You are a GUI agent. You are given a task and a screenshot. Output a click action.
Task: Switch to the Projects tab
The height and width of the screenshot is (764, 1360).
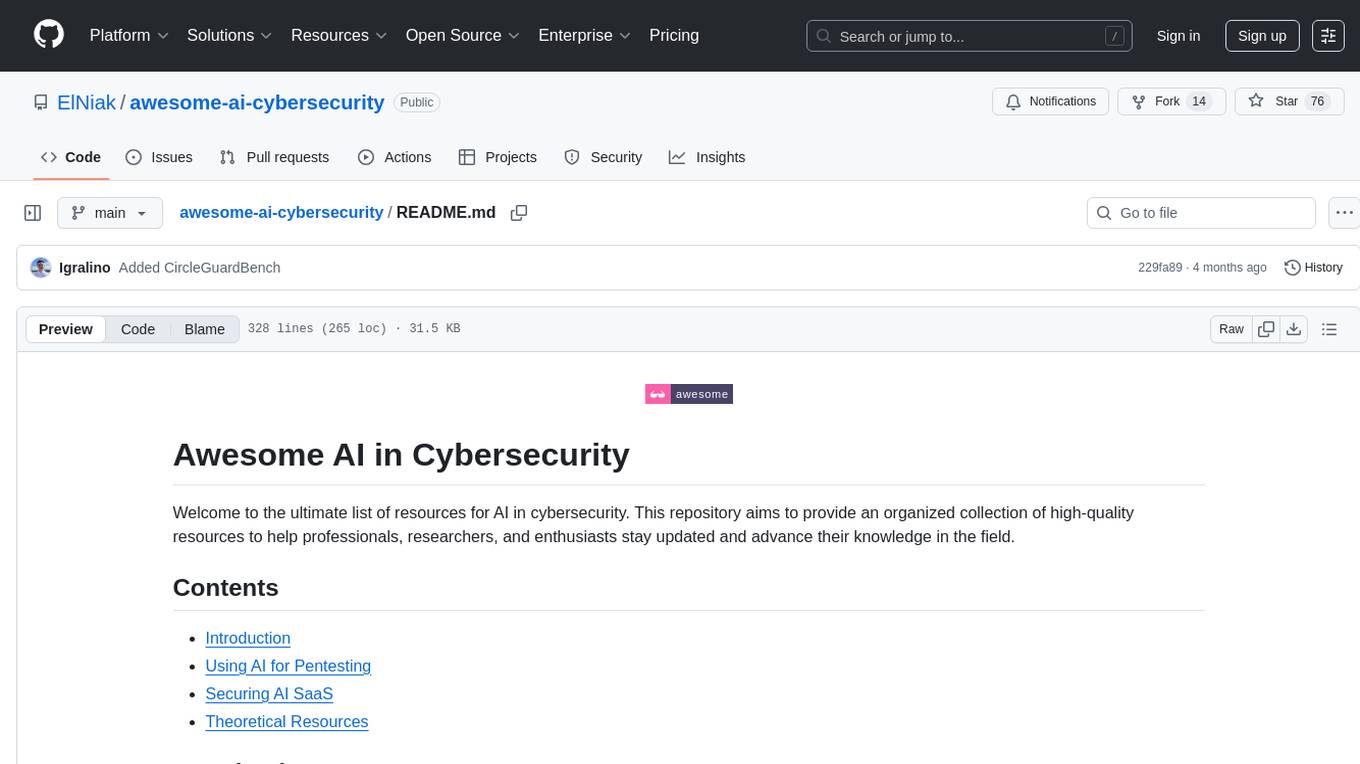pos(498,157)
